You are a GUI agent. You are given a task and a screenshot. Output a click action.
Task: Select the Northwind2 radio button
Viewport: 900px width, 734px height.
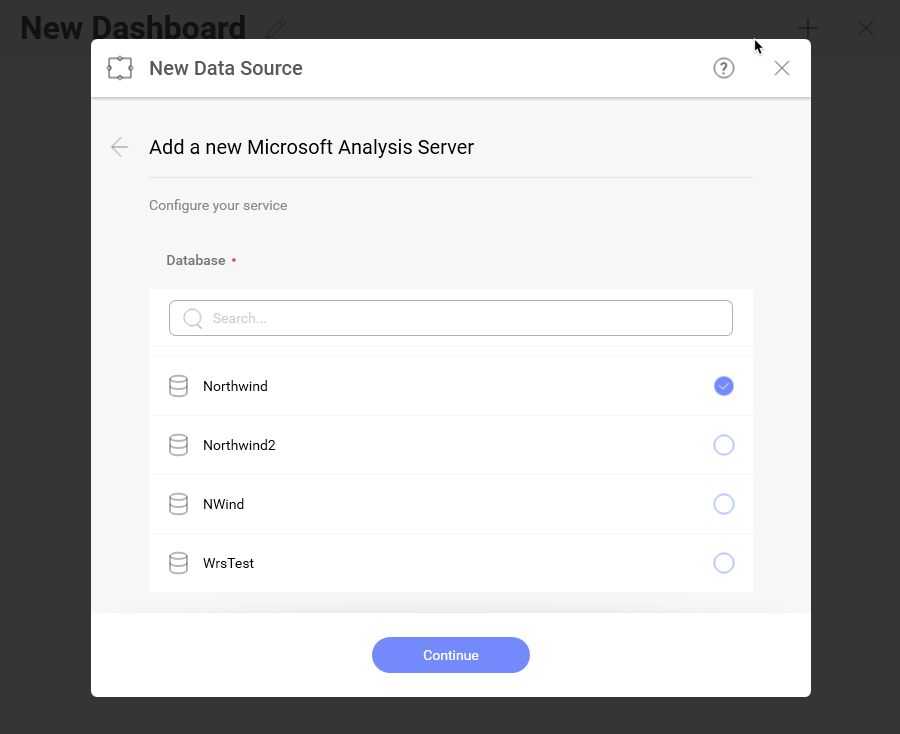(723, 445)
